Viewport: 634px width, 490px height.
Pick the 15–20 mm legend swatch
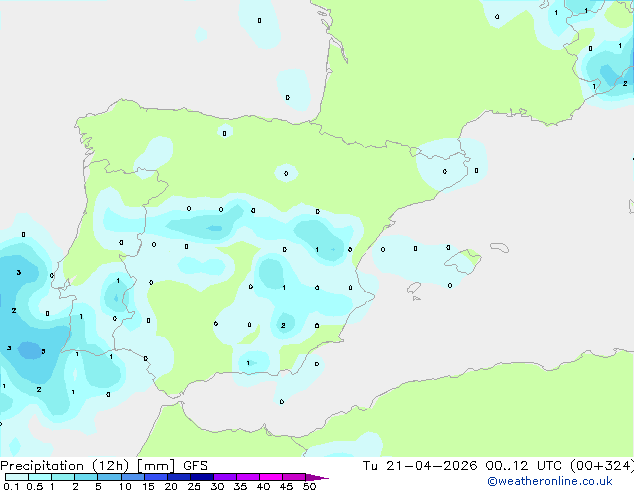coord(156,477)
